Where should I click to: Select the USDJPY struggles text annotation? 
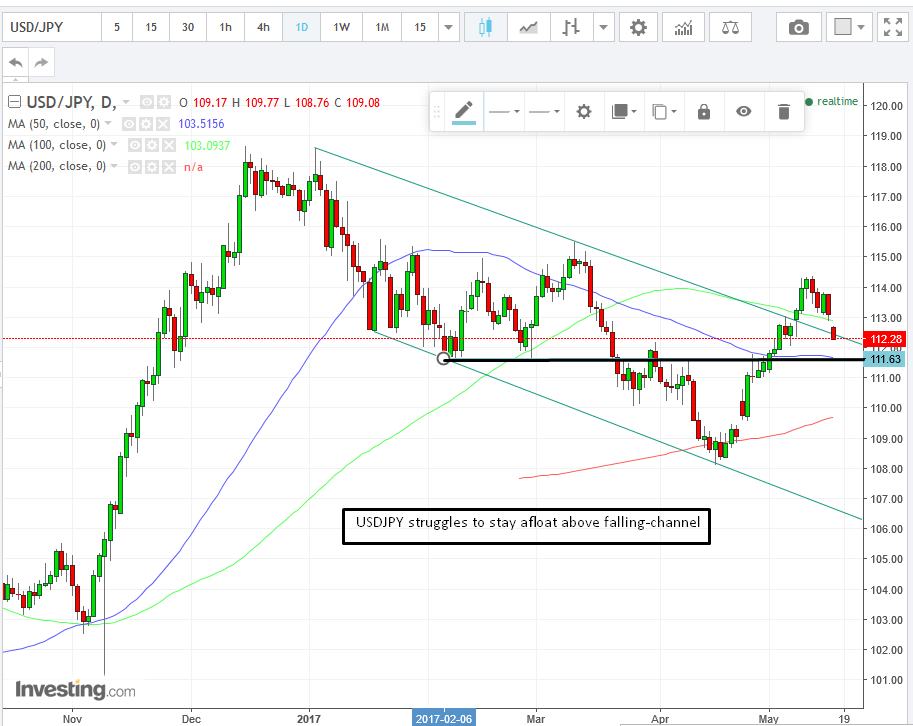coord(526,526)
